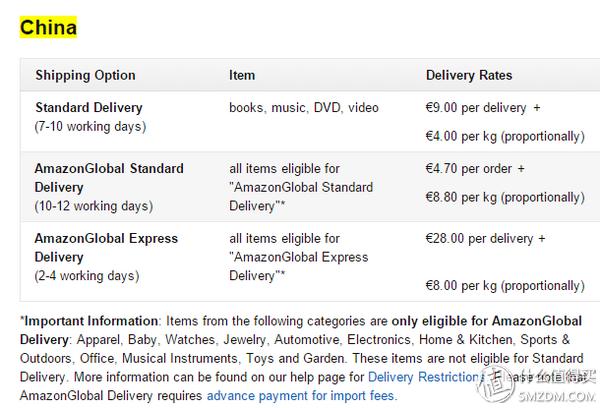Screen dimensions: 600x408
Task: Select the AmazonGlobal Express Delivery option text
Action: 106,248
